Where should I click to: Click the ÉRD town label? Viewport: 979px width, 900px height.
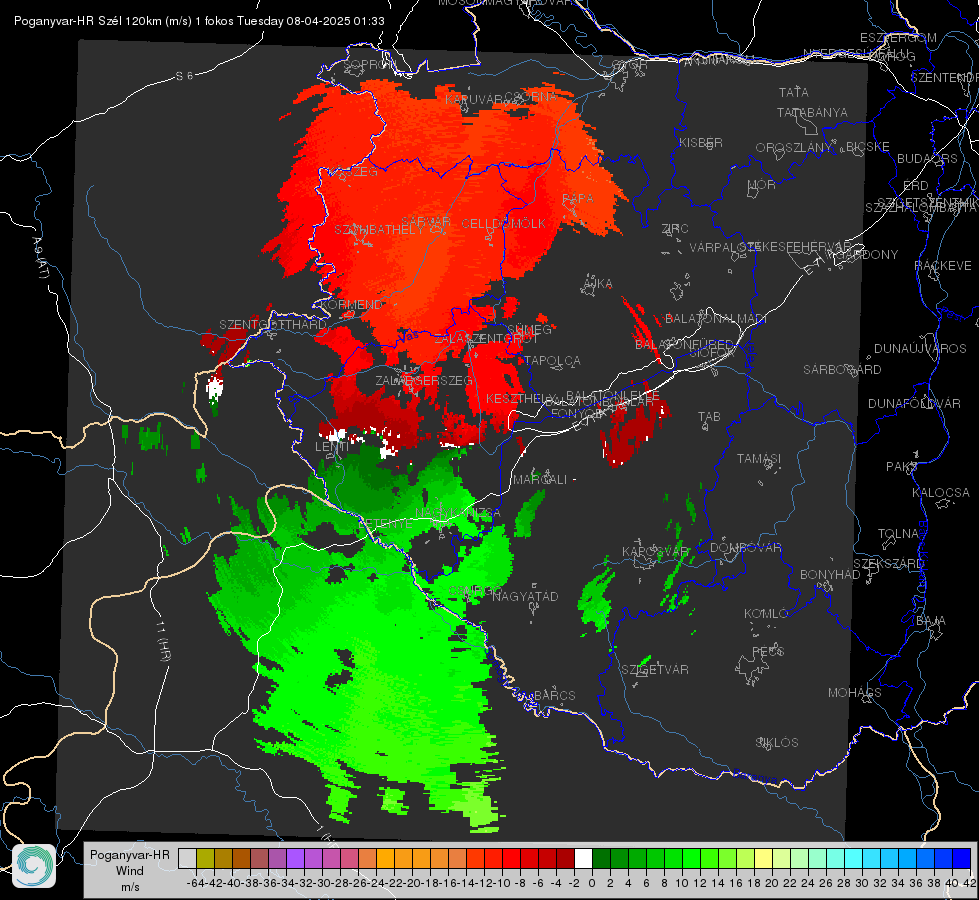tap(915, 185)
